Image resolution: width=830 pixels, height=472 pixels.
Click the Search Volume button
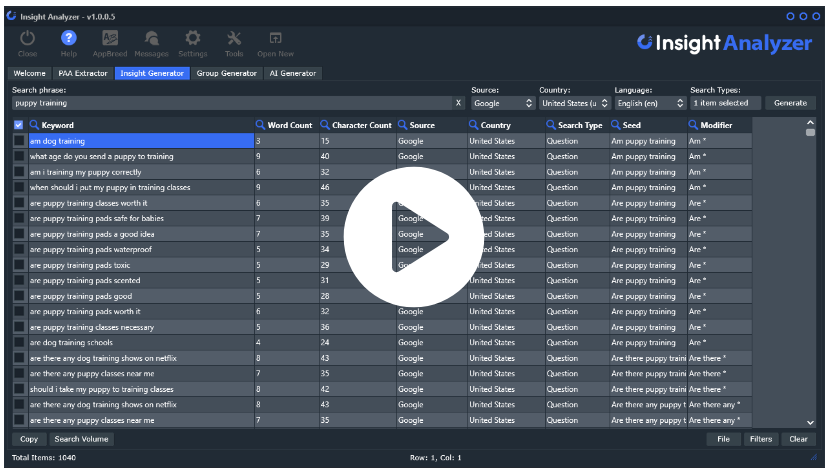pos(81,439)
